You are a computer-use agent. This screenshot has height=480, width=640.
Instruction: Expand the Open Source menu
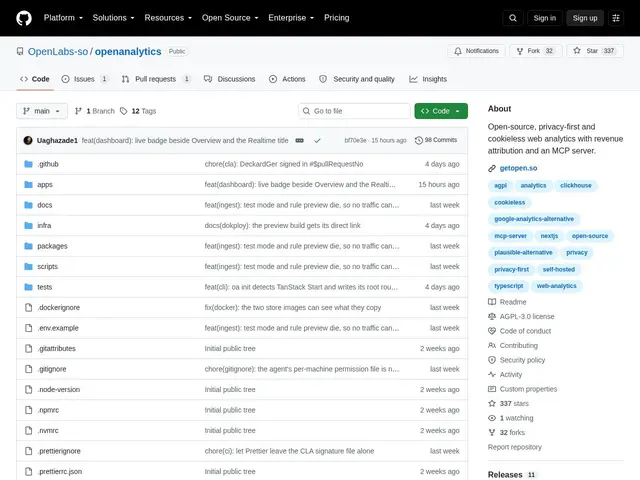[x=230, y=18]
